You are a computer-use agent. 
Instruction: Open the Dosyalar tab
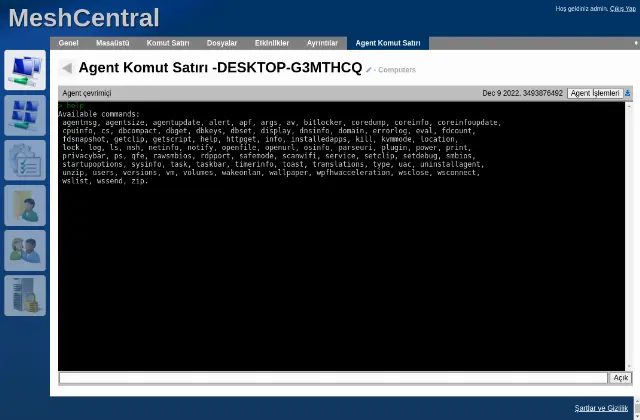tap(222, 43)
